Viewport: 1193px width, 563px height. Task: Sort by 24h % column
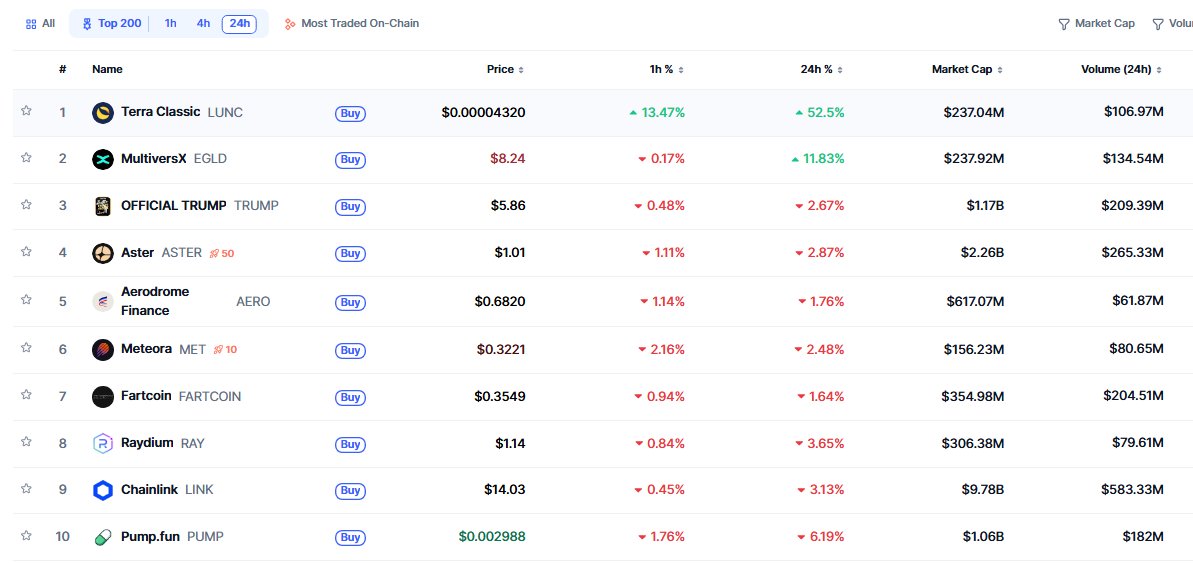(822, 69)
